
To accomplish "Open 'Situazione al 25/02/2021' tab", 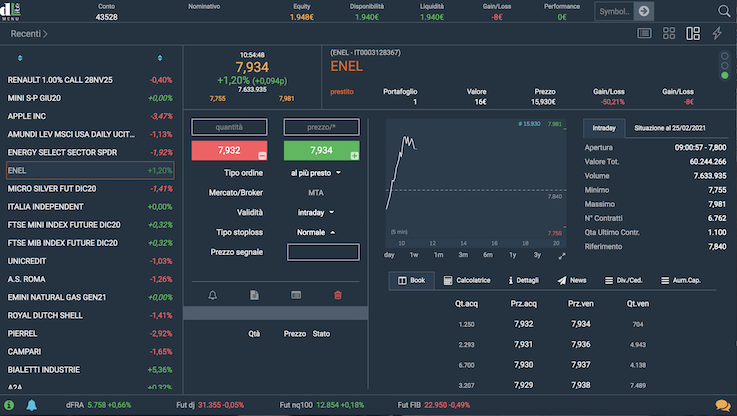I will pos(669,128).
